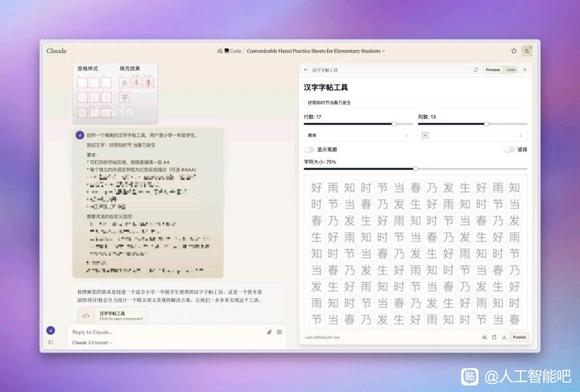The image size is (580, 392).
Task: Switch to the Preview tab
Action: click(x=493, y=70)
